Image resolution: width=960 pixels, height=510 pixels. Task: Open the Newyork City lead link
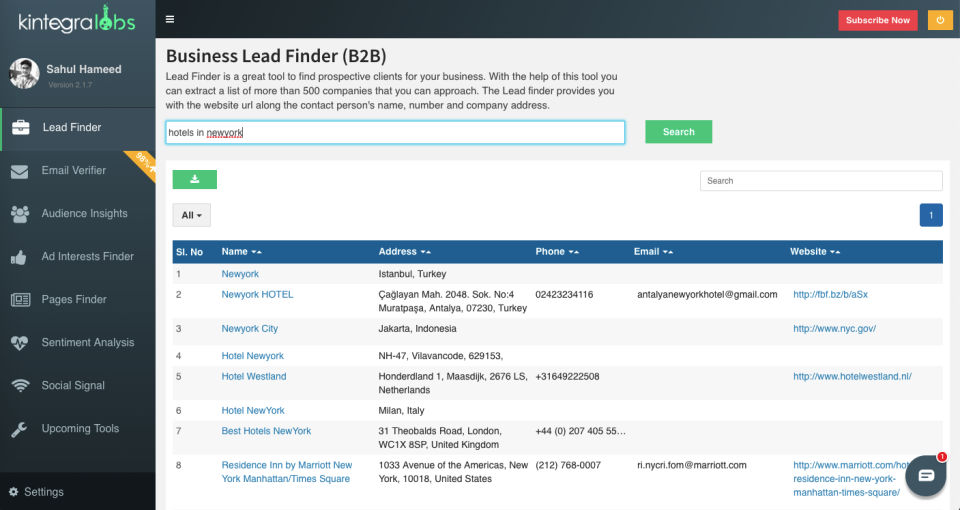(x=250, y=329)
